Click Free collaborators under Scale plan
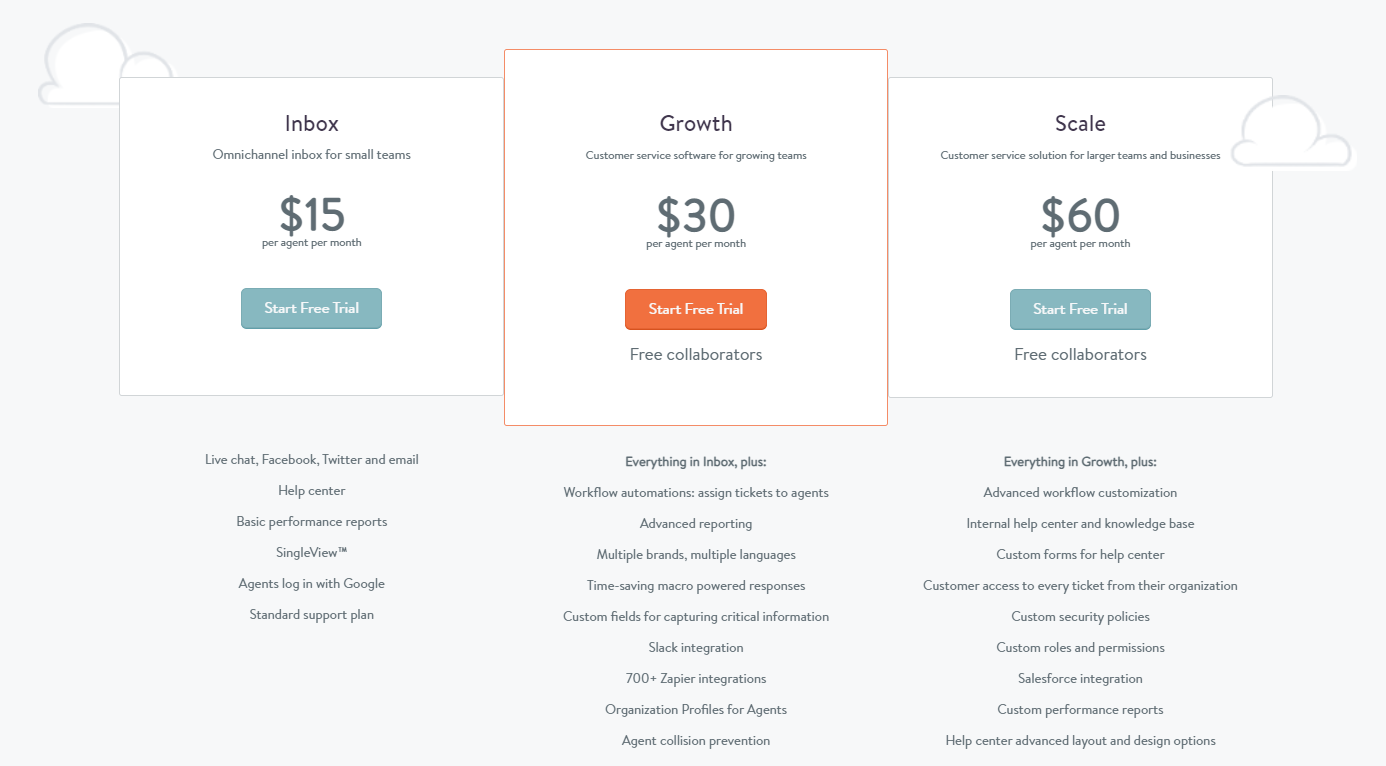The image size is (1386, 766). 1080,354
